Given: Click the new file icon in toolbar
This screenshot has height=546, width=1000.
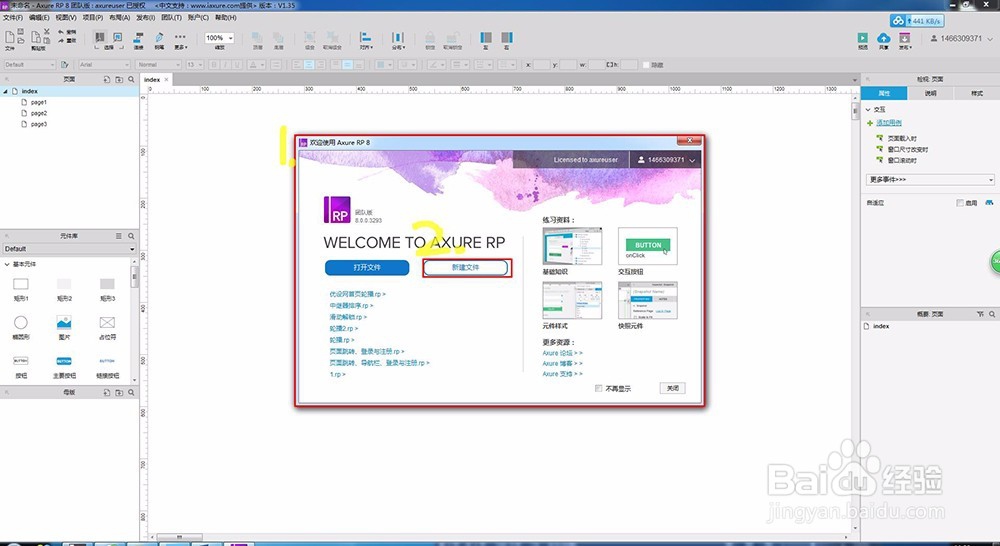Looking at the screenshot, I should pyautogui.click(x=10, y=37).
